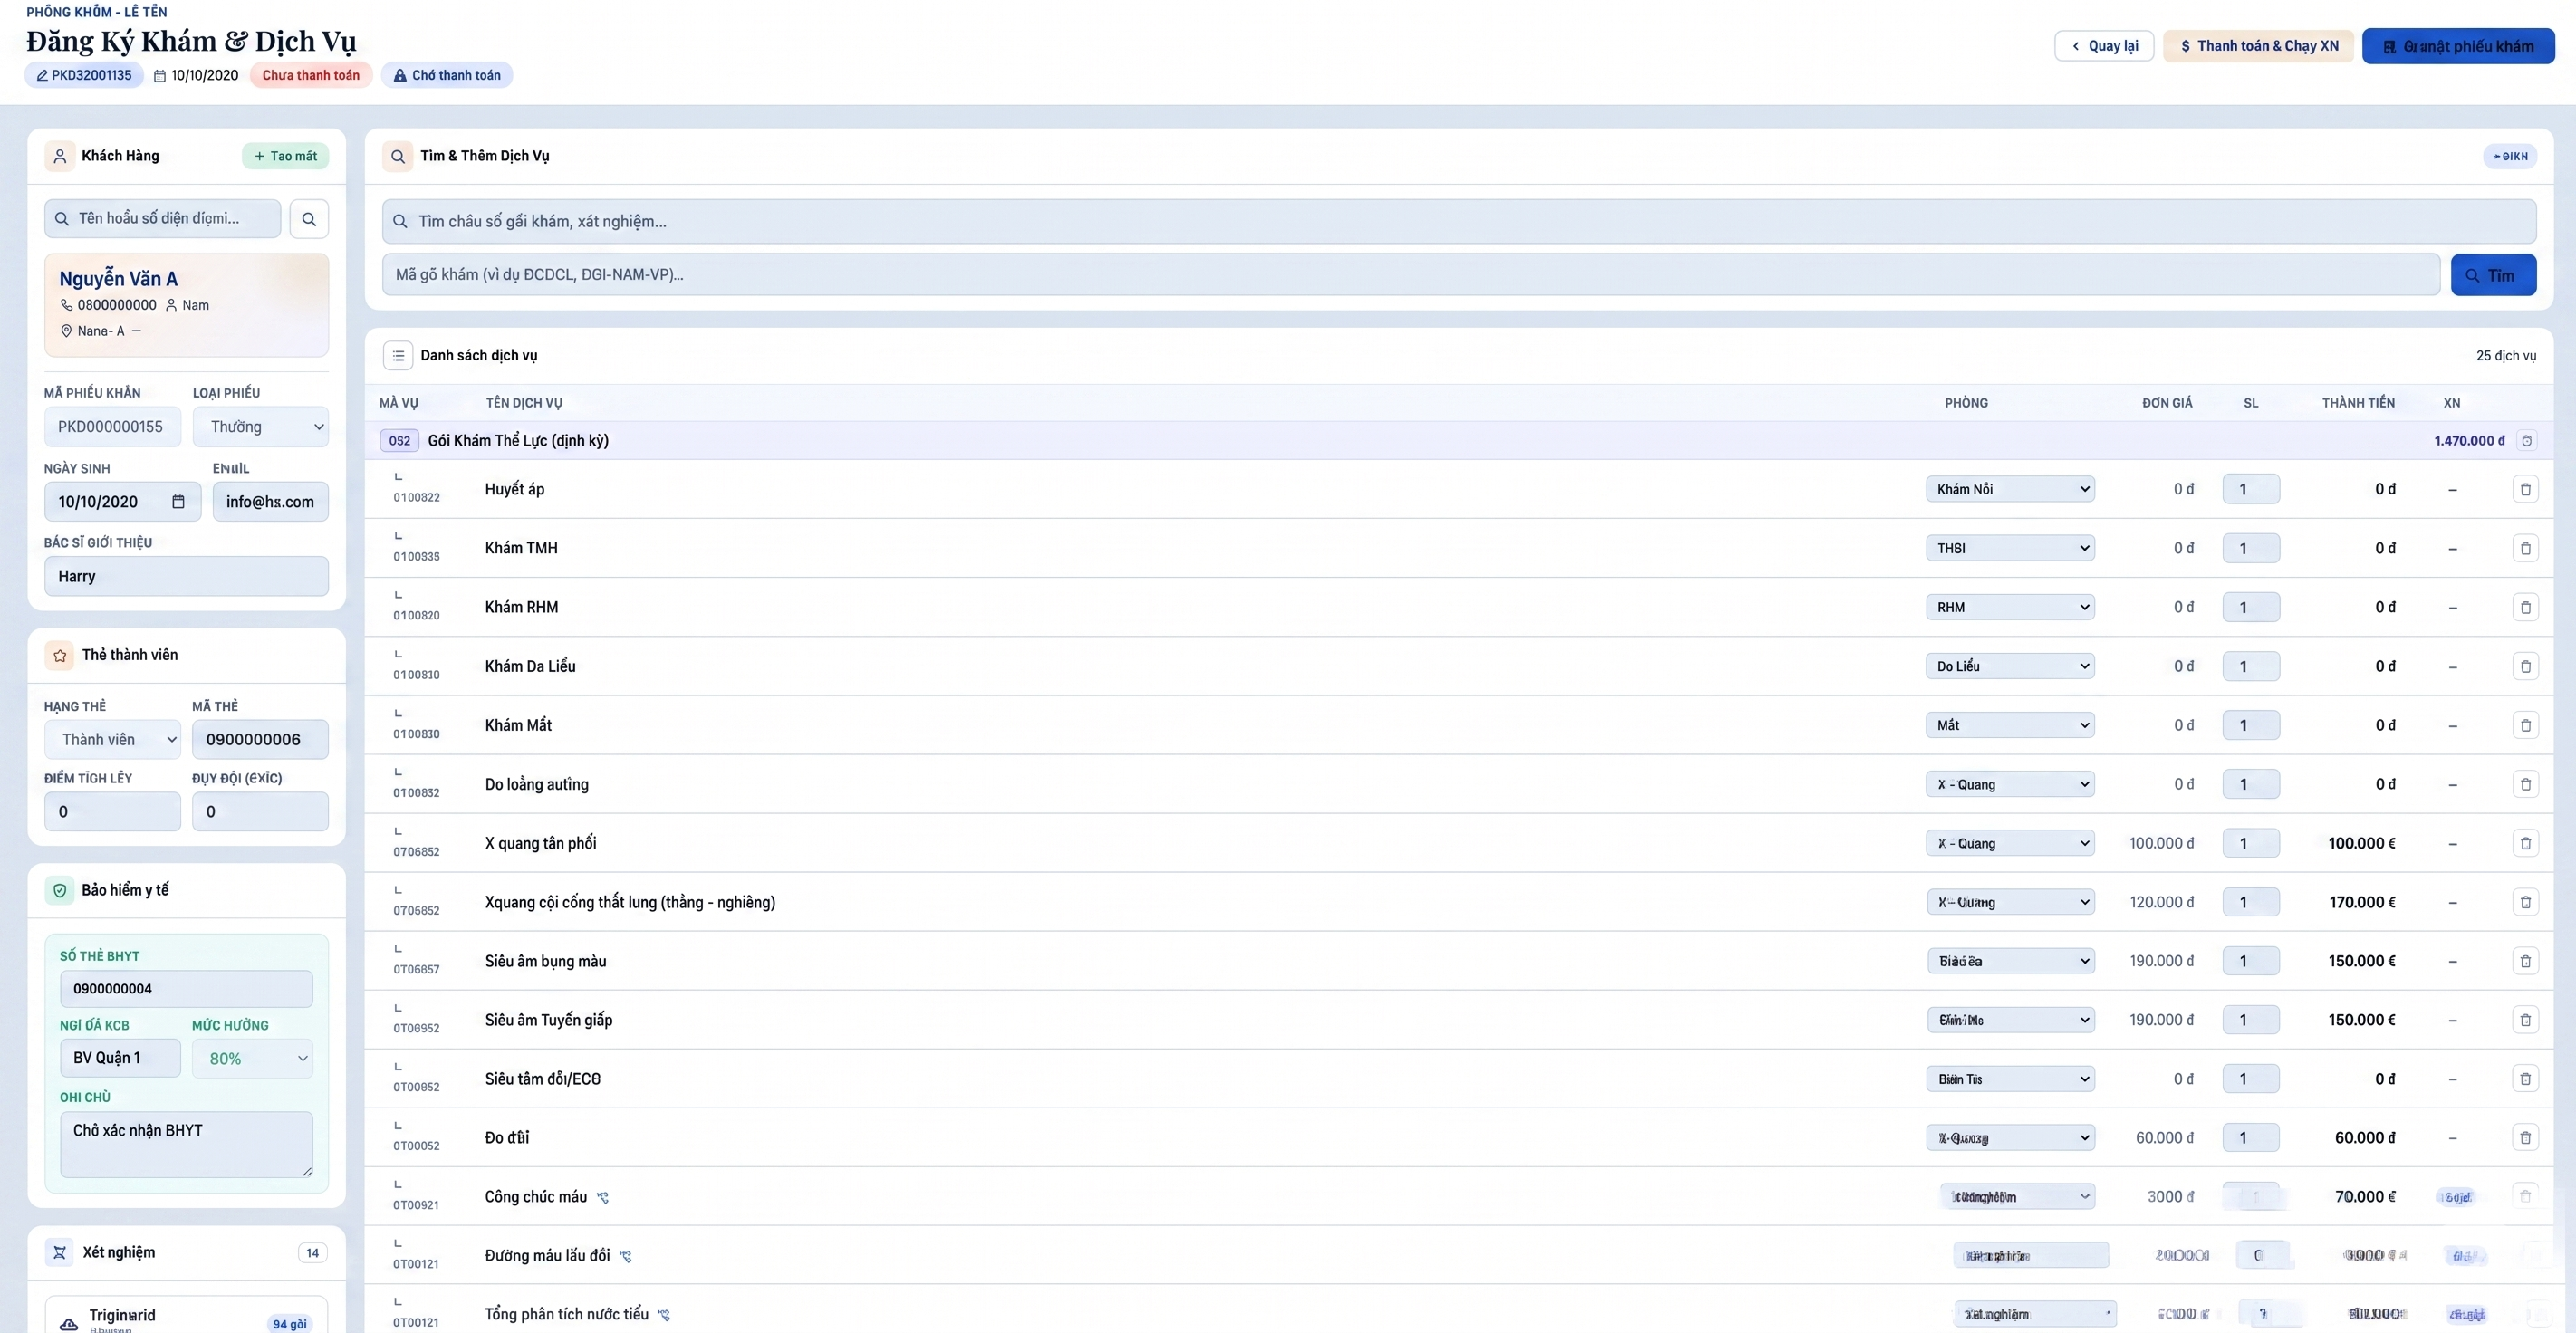2576x1333 pixels.
Task: Click the blue Tìm search button
Action: [x=2493, y=275]
